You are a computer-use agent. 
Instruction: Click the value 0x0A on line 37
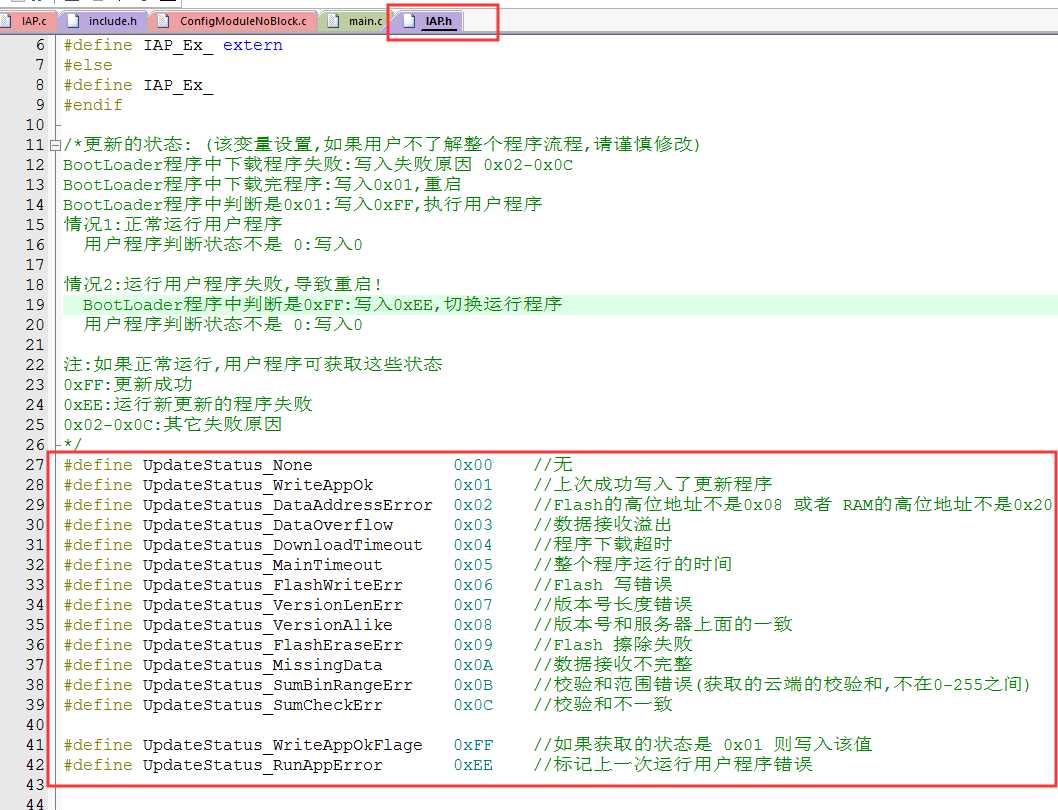pos(473,665)
